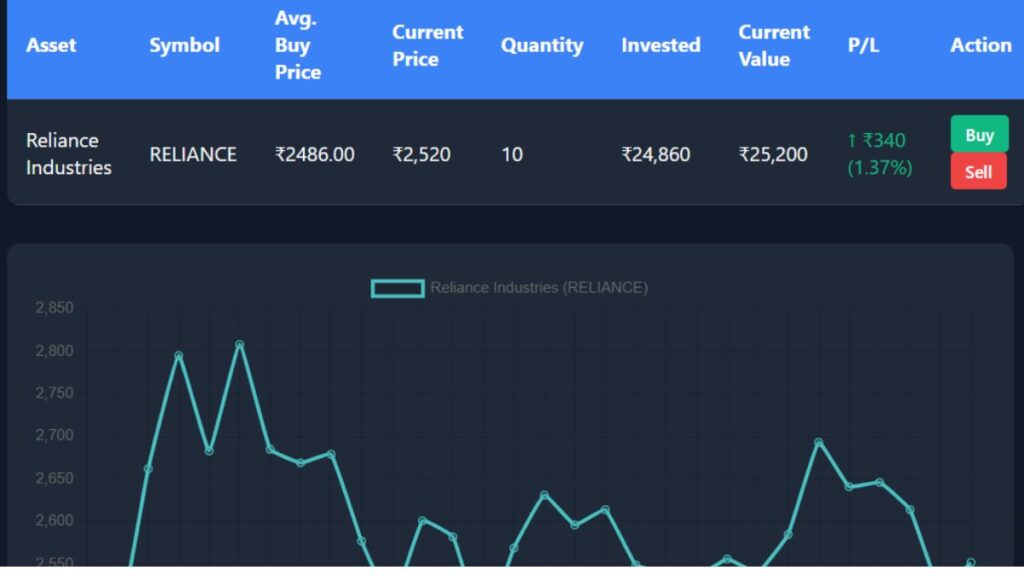Toggle the Reliance Industries (RELIANCE) chart legend

509,288
